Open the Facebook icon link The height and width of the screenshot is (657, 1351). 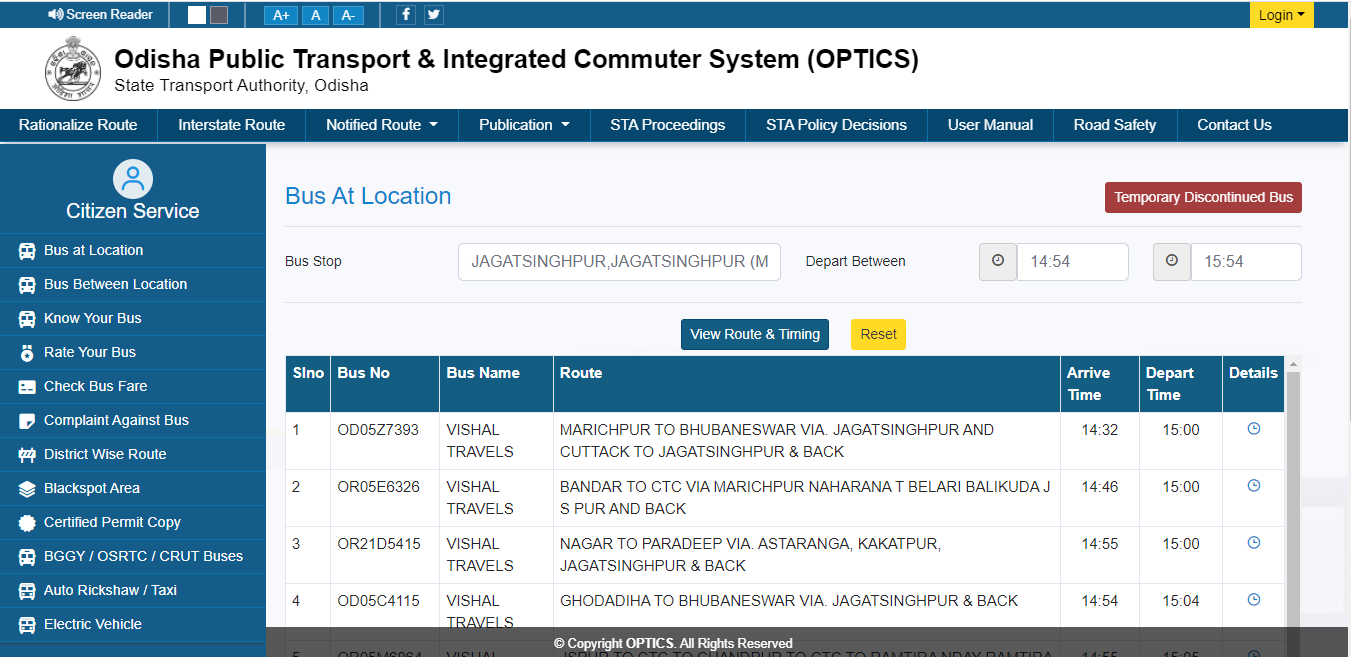406,14
